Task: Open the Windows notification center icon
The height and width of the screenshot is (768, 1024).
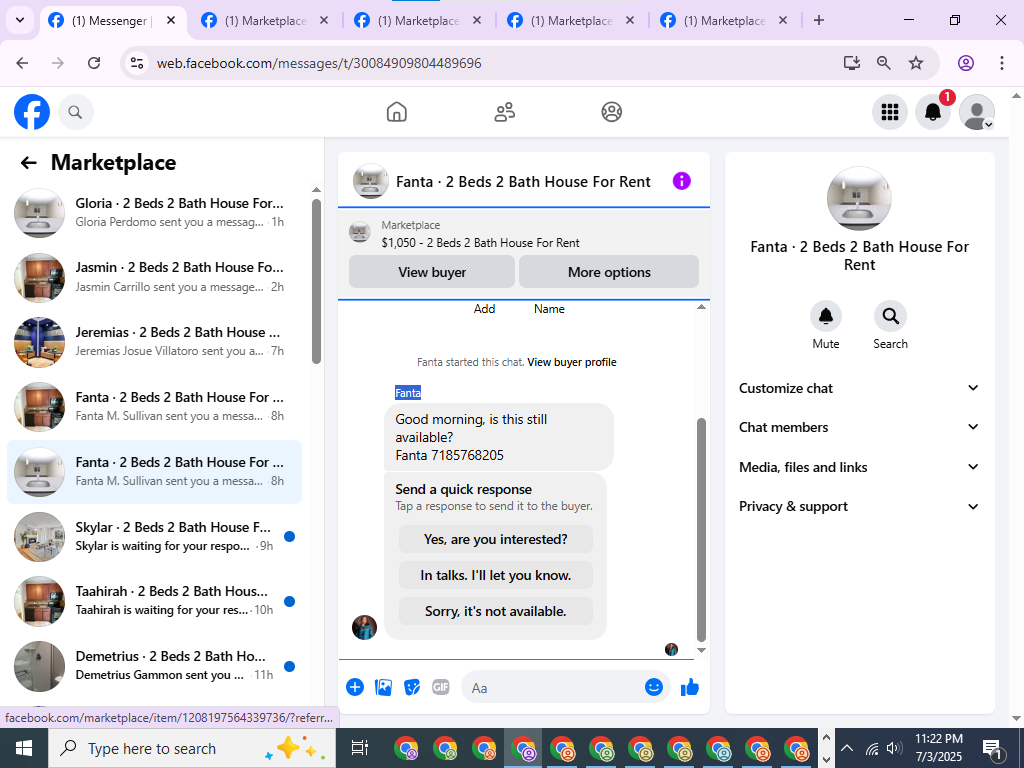Action: 993,748
